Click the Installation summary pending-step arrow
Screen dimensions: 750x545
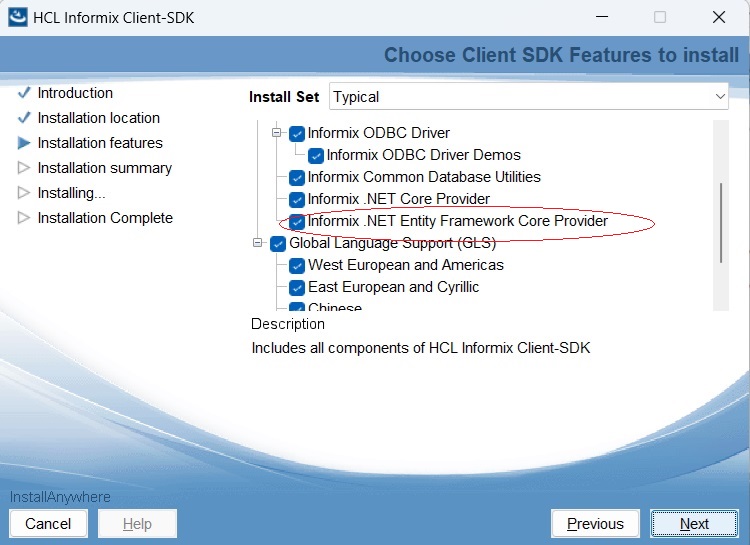tap(23, 167)
